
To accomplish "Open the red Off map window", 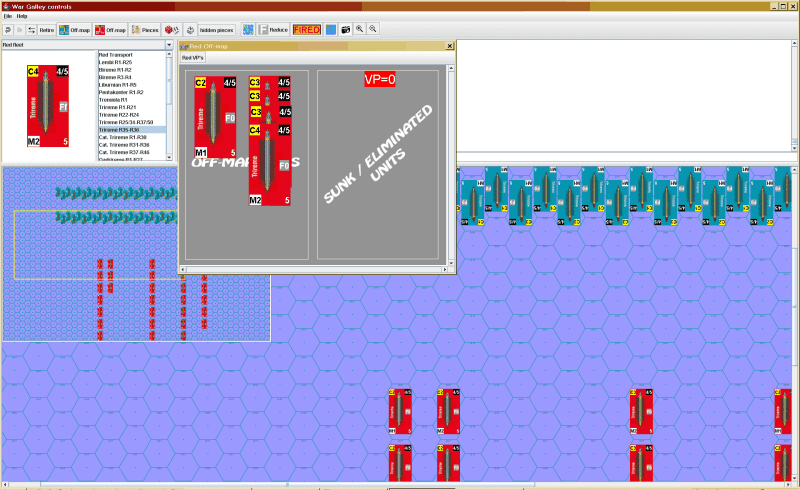I will pyautogui.click(x=110, y=30).
